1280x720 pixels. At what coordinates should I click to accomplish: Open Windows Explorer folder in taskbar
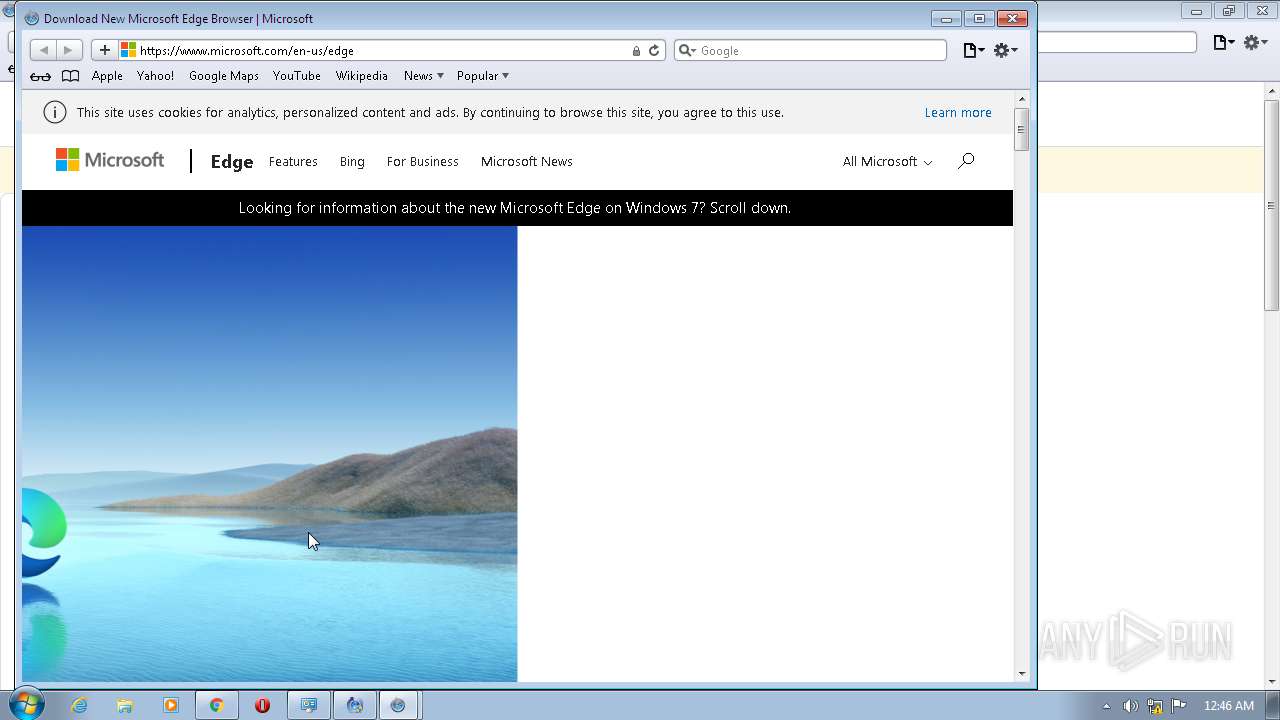(125, 705)
